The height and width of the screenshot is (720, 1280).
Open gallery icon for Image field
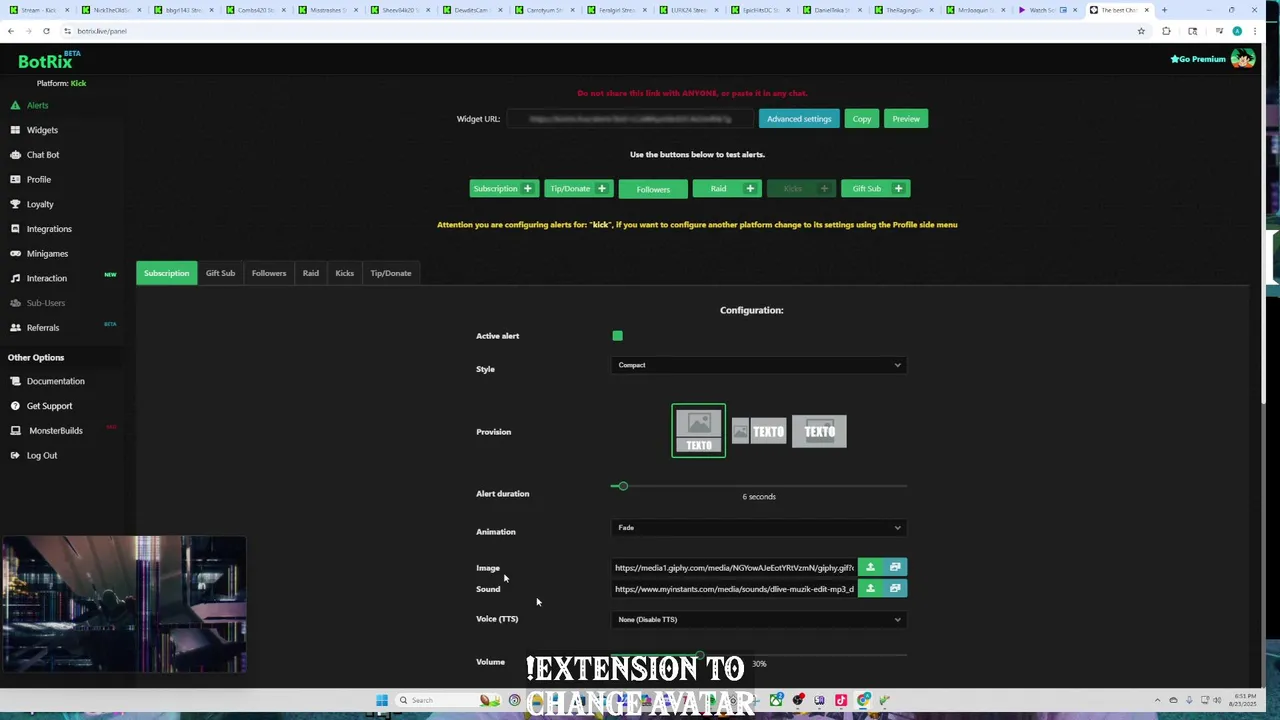895,567
